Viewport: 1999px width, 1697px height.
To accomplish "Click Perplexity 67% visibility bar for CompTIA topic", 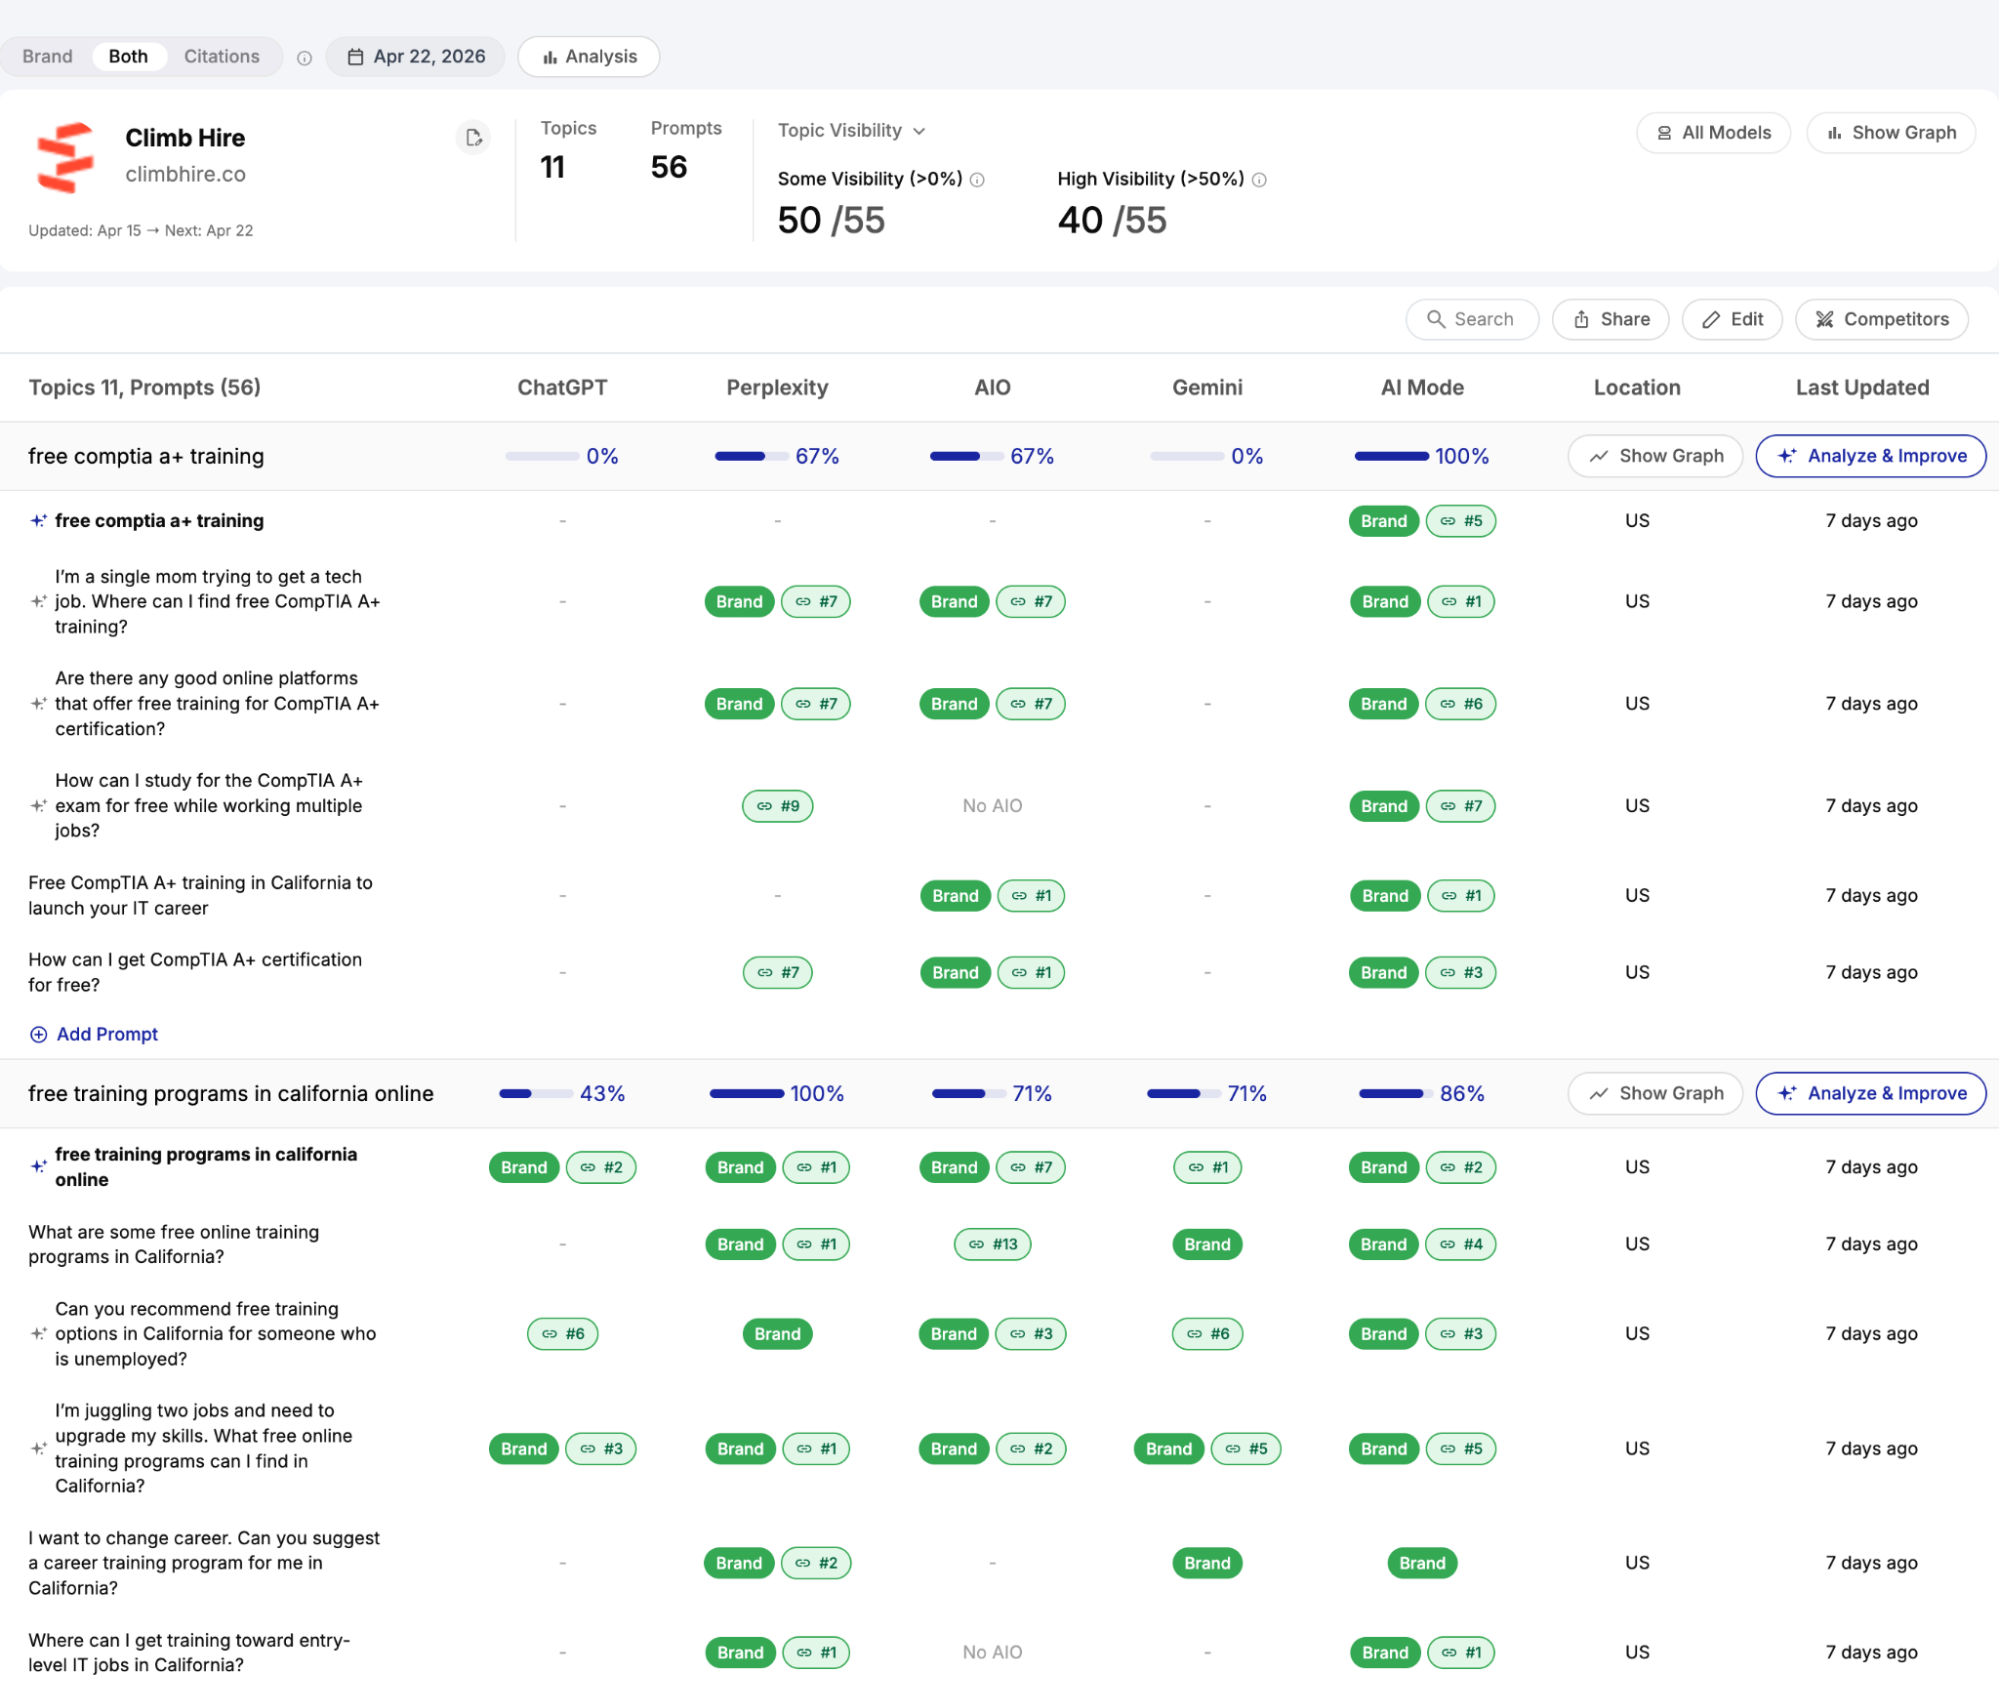I will coord(751,457).
